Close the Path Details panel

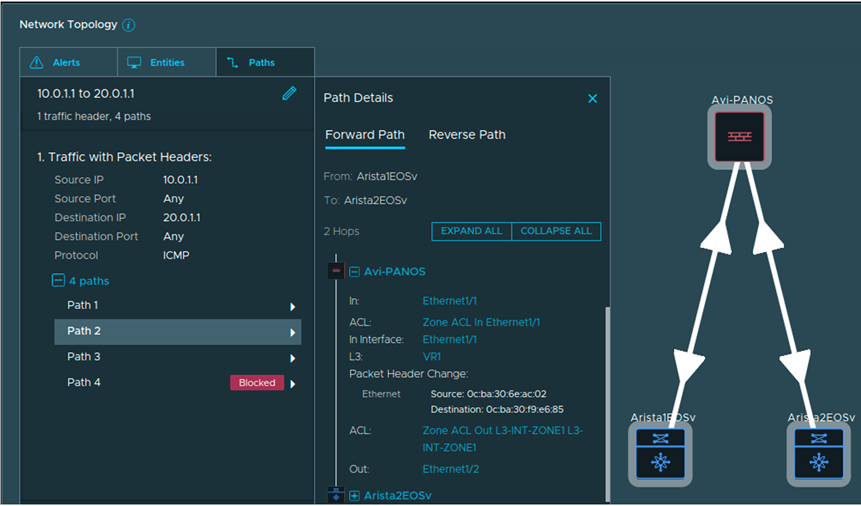(592, 98)
